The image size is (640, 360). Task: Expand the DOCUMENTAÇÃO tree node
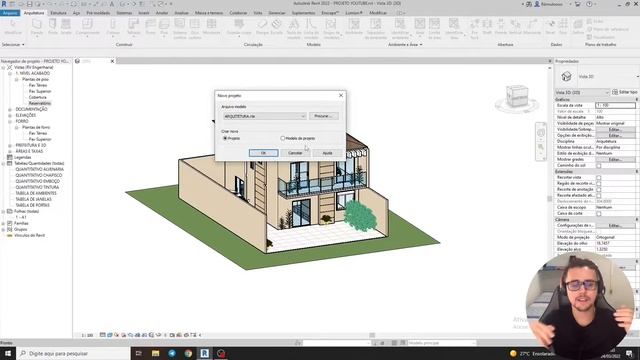[x=10, y=109]
